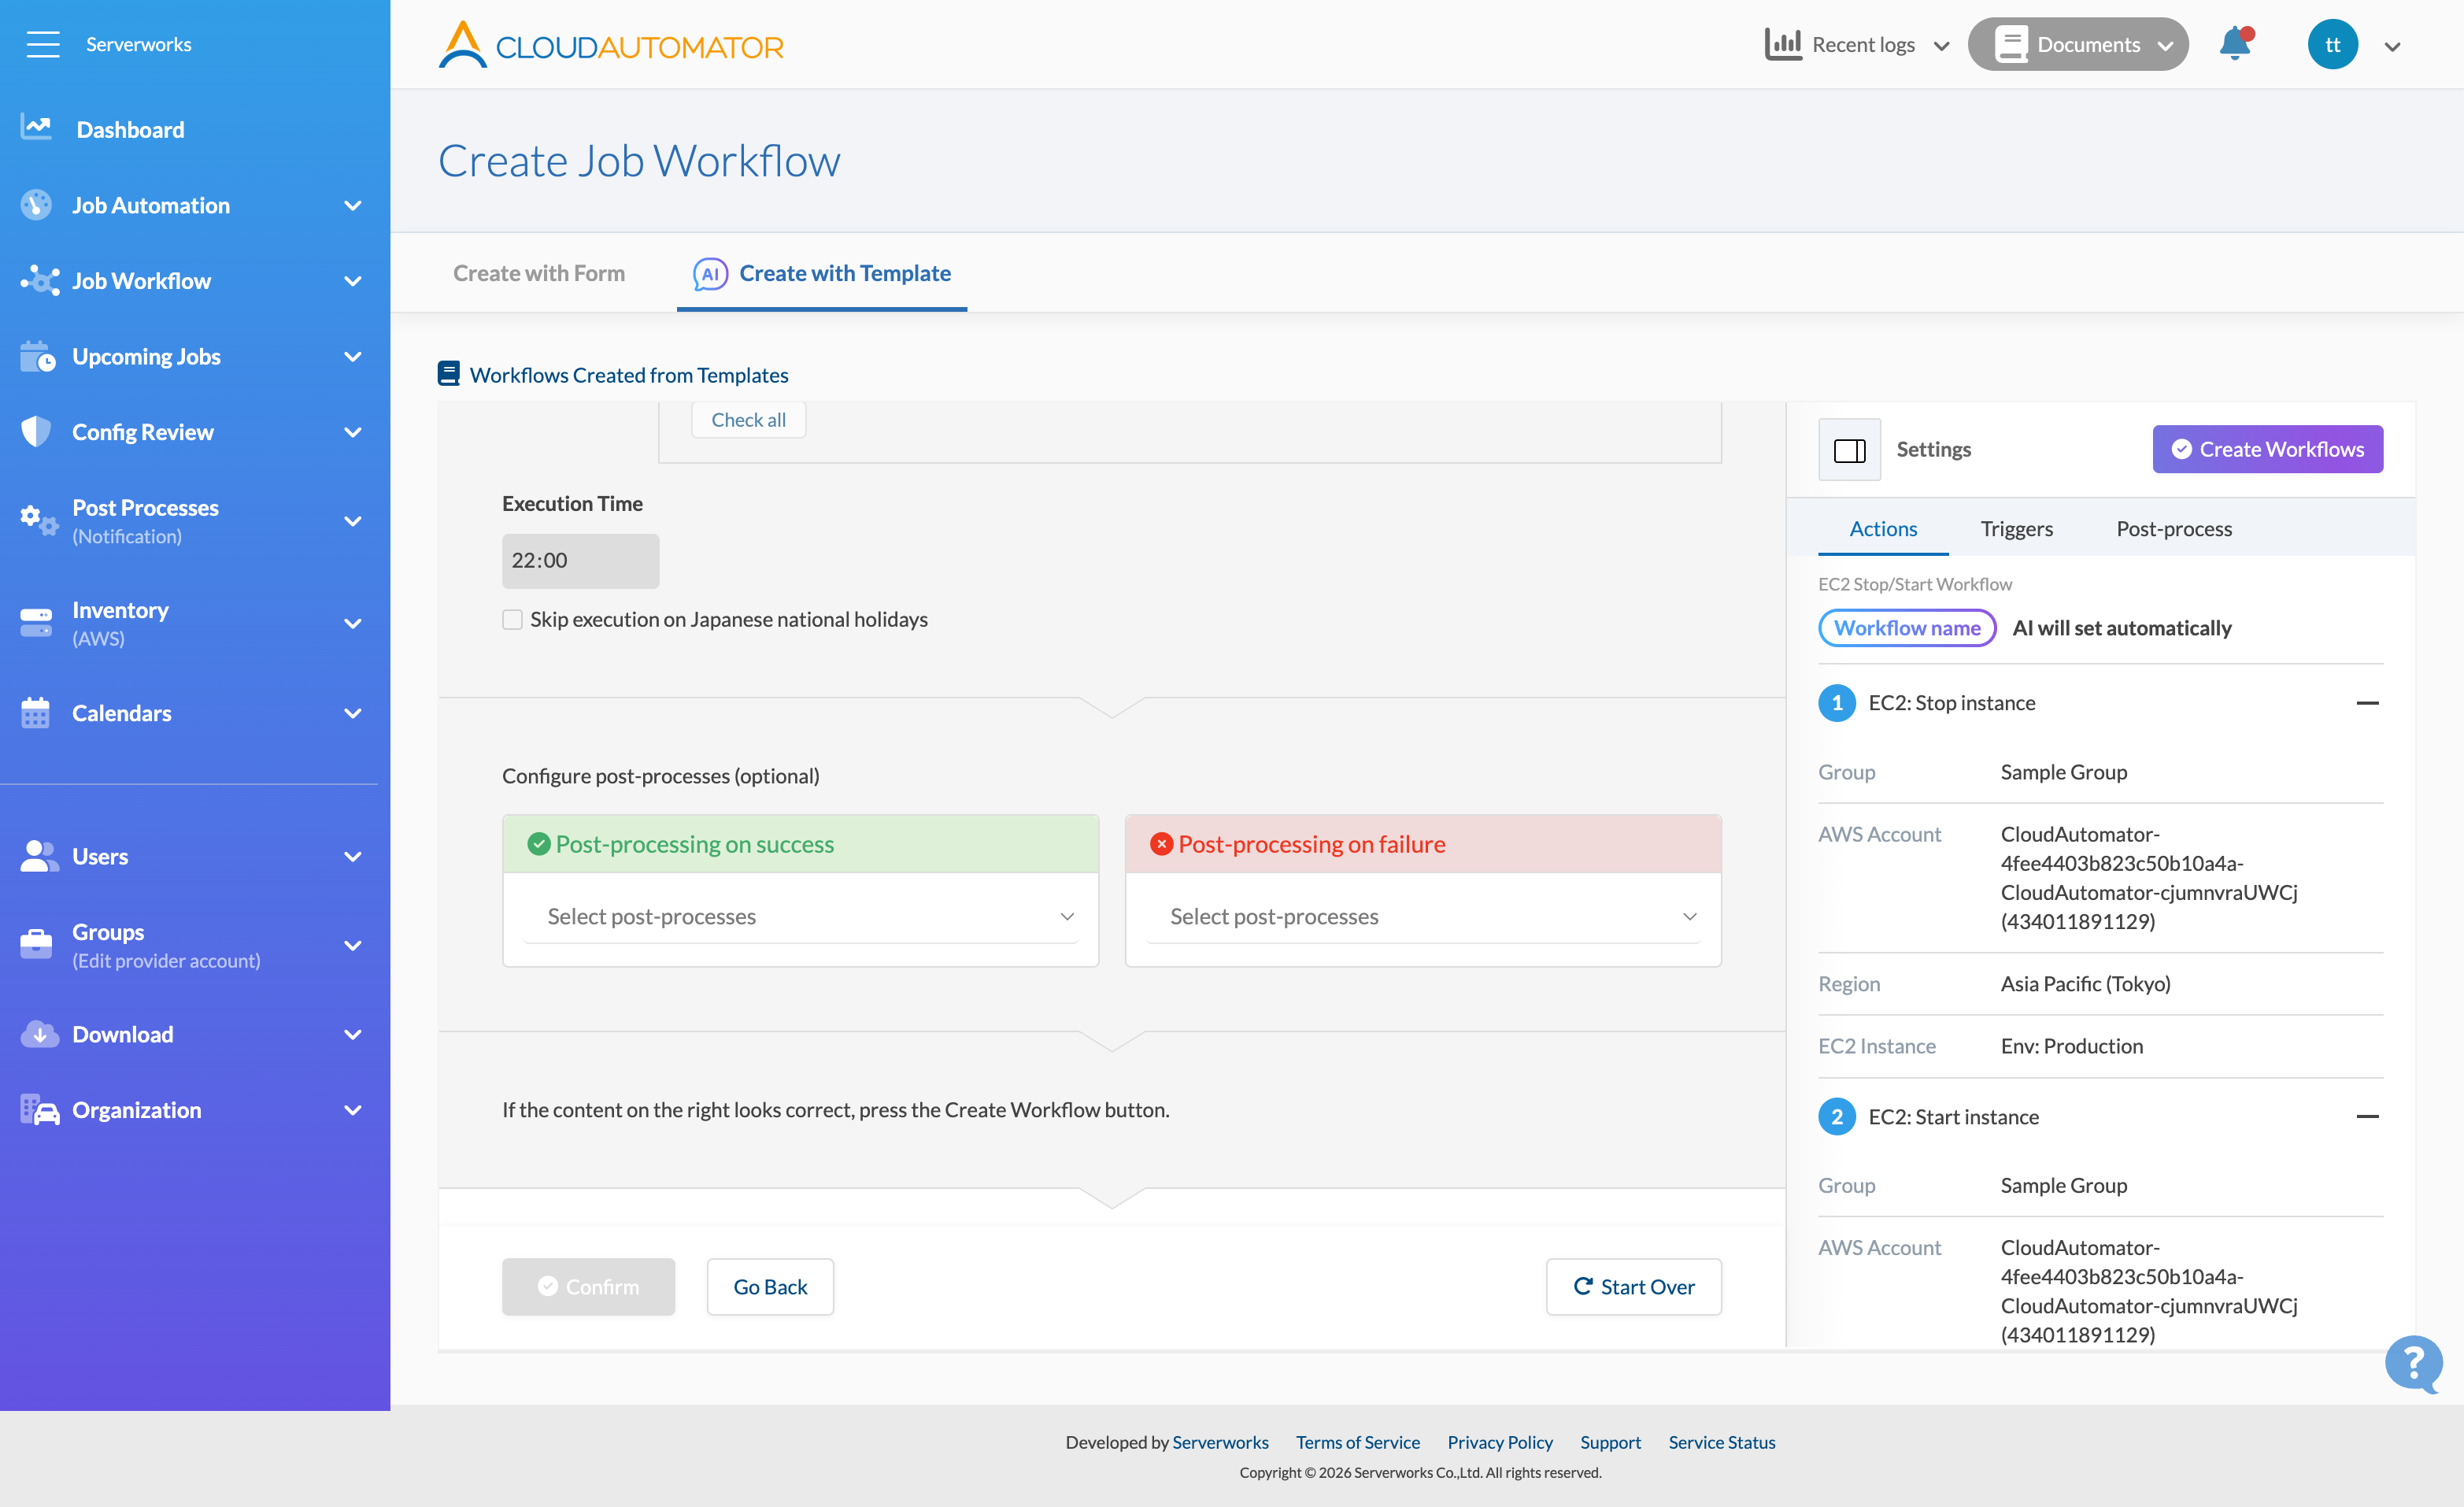Screen dimensions: 2464x1507
Task: Click the Post Processes gears icon
Action: tap(40, 520)
